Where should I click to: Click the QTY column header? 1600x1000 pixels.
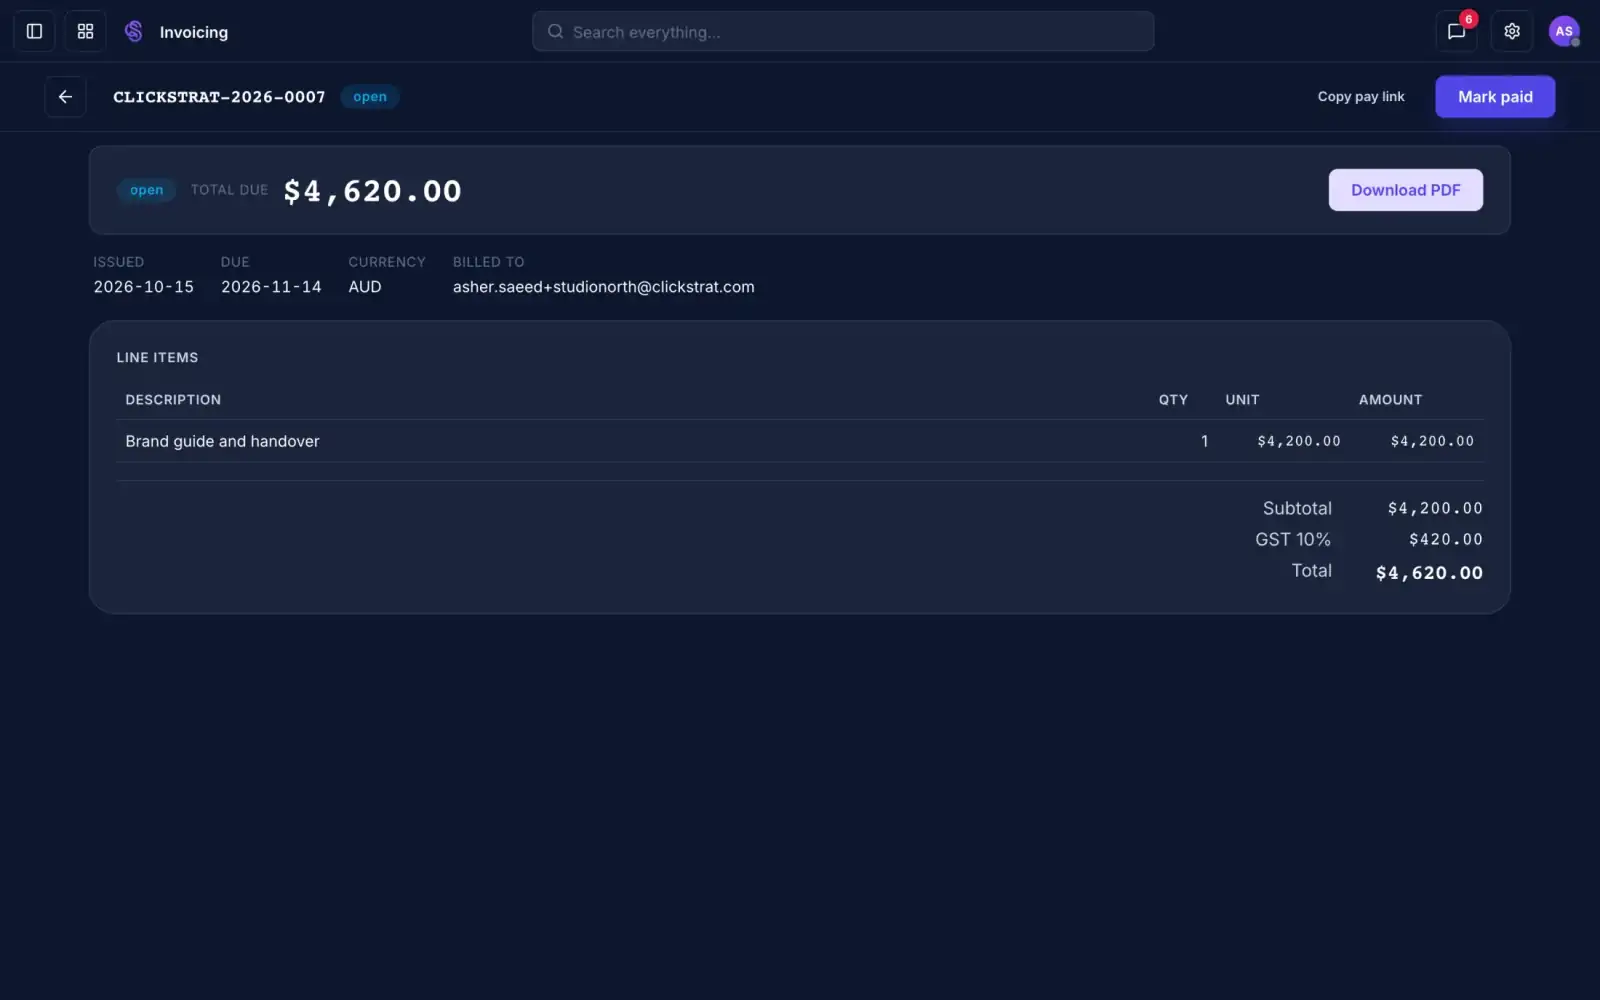[1173, 399]
